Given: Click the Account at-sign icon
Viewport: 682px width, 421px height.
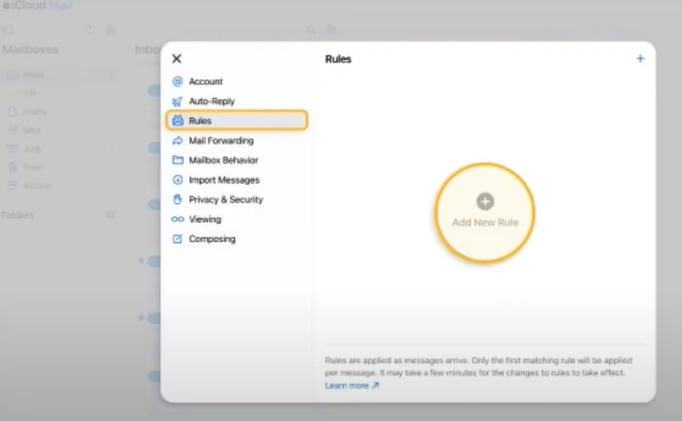Looking at the screenshot, I should click(x=178, y=82).
